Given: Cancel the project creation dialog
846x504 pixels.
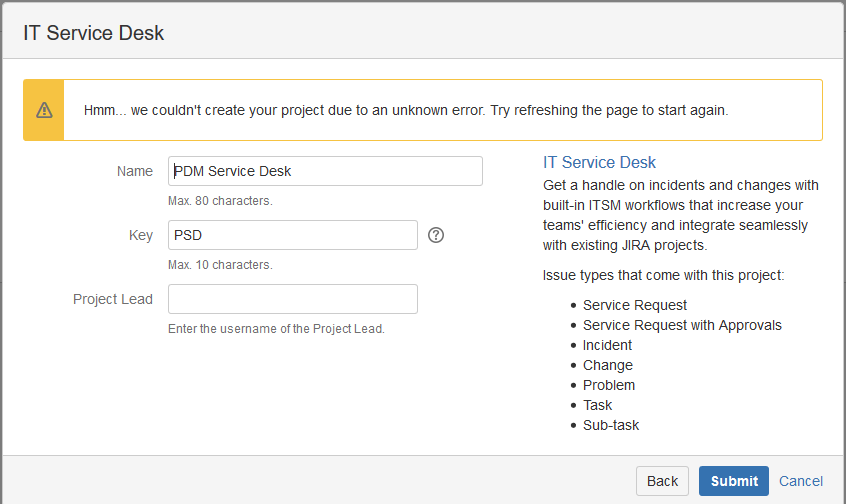Looking at the screenshot, I should click(x=801, y=481).
